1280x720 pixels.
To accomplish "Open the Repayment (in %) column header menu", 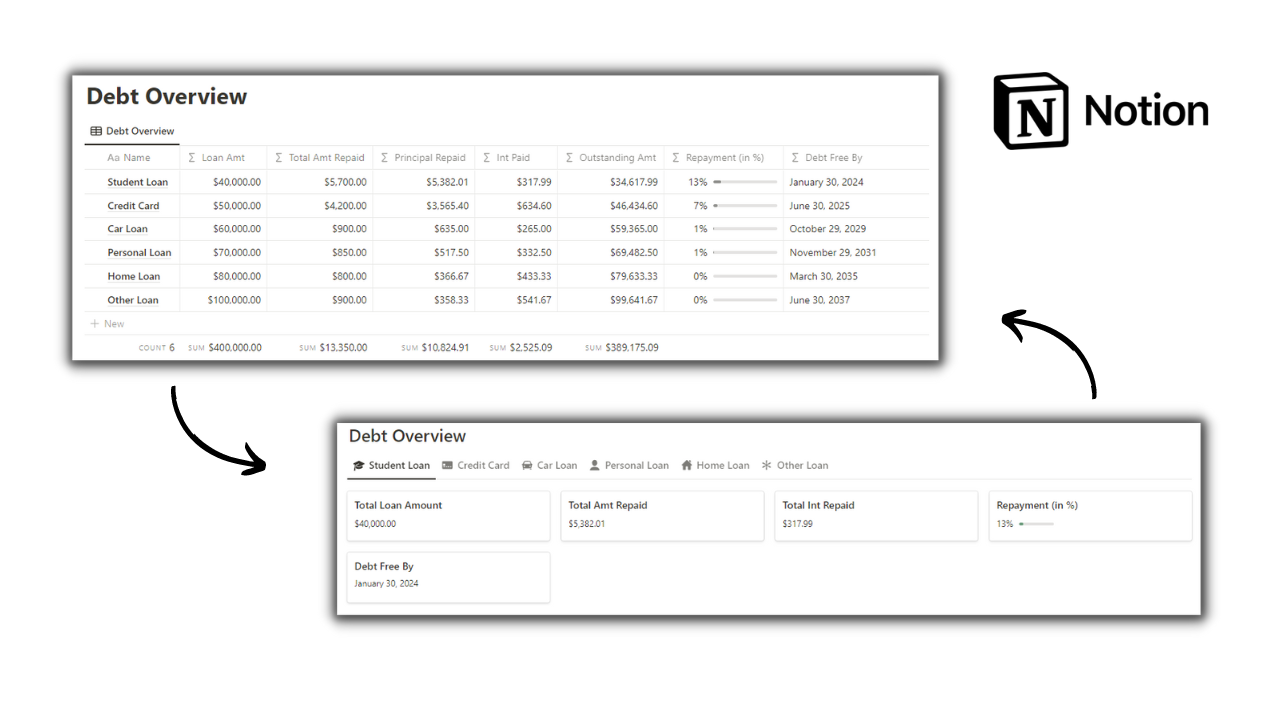I will coord(724,158).
